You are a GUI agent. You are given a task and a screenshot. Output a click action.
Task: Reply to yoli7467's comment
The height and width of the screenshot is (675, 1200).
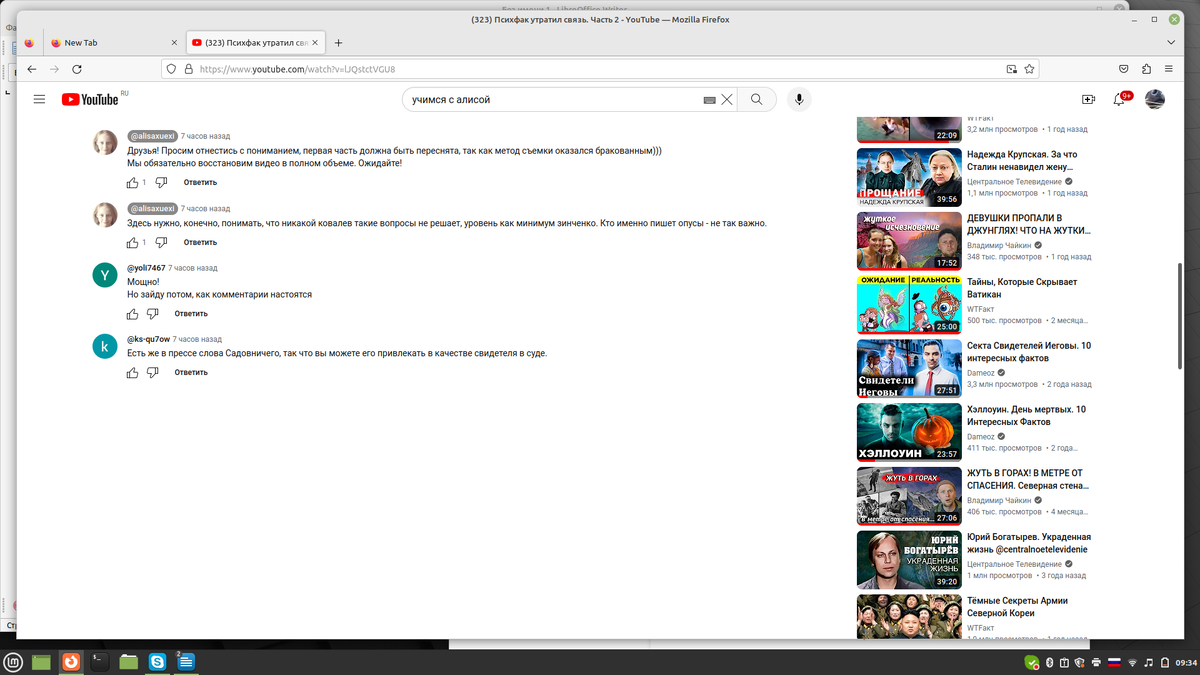click(x=191, y=314)
